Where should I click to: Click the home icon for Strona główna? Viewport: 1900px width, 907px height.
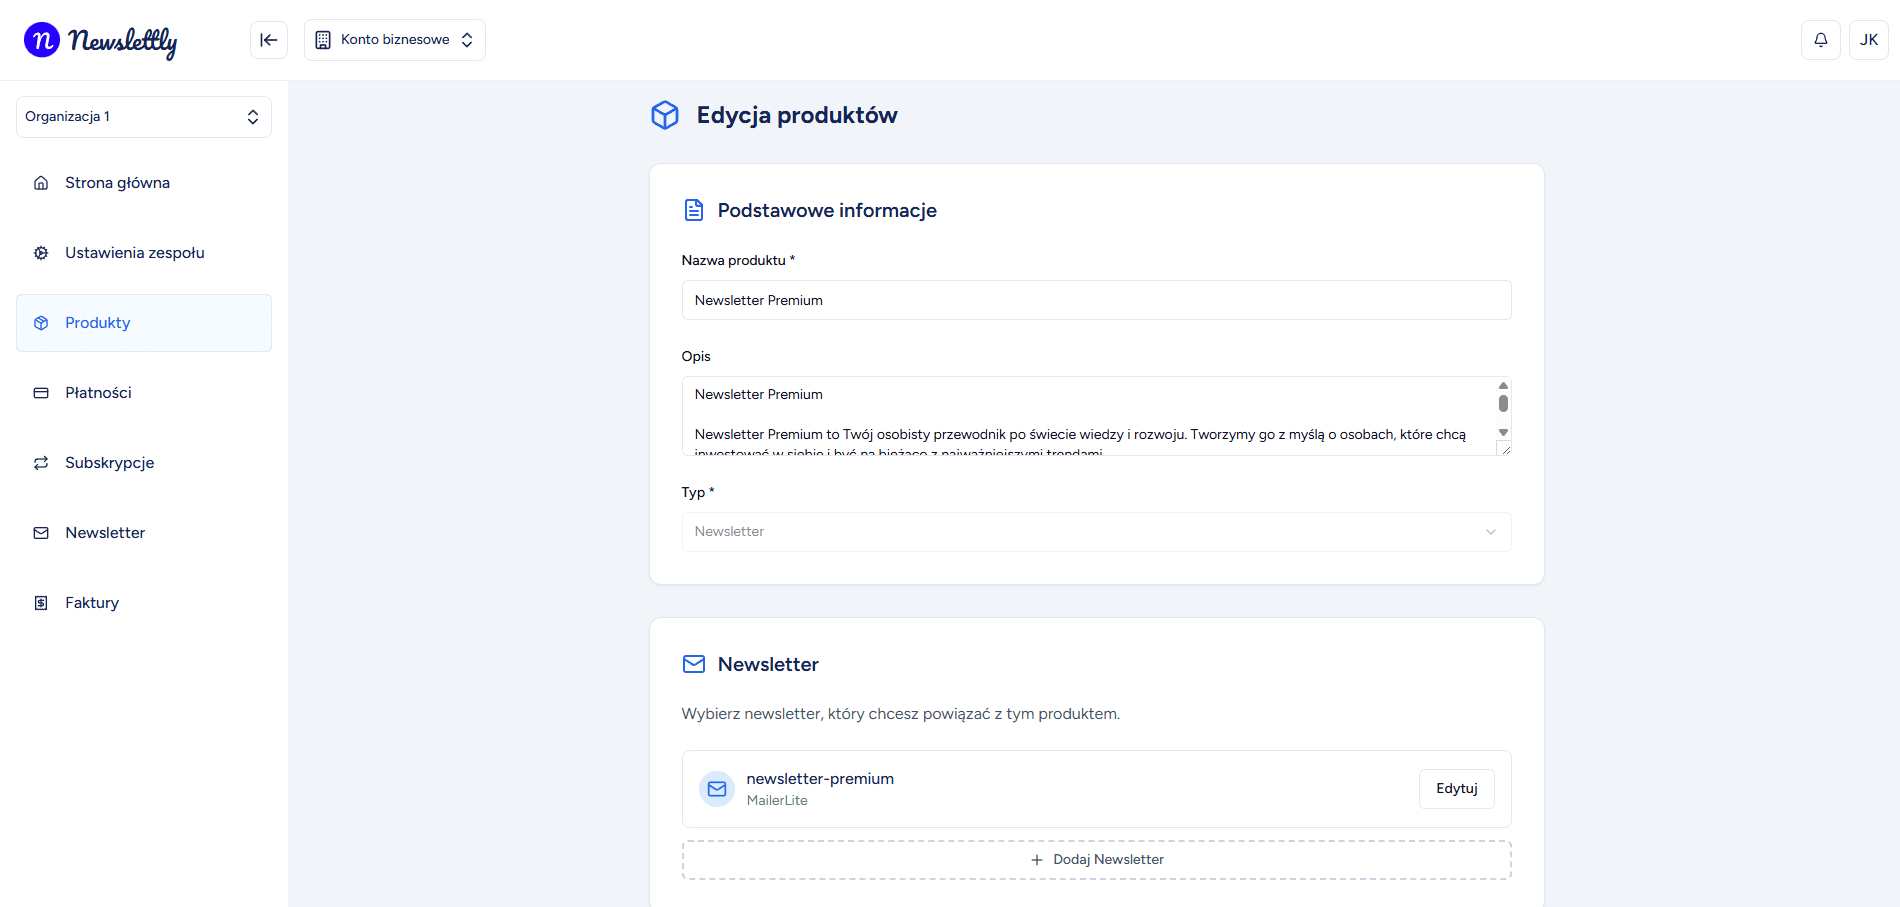pyautogui.click(x=41, y=183)
